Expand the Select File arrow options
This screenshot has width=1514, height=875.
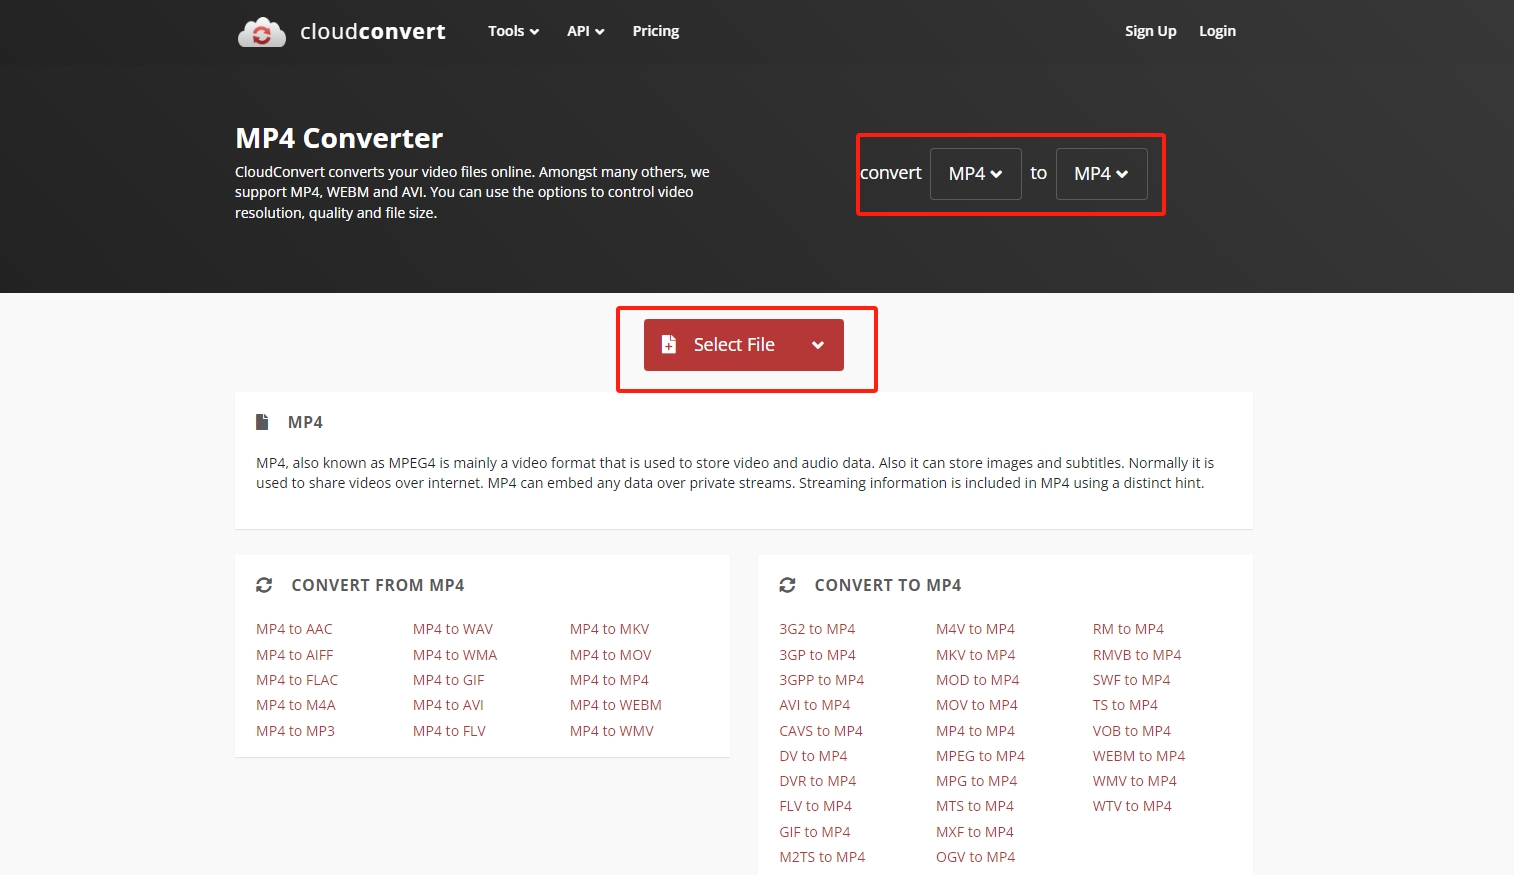818,345
